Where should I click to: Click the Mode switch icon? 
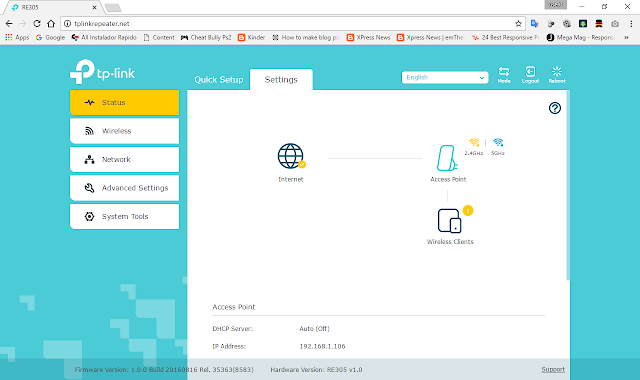(504, 72)
